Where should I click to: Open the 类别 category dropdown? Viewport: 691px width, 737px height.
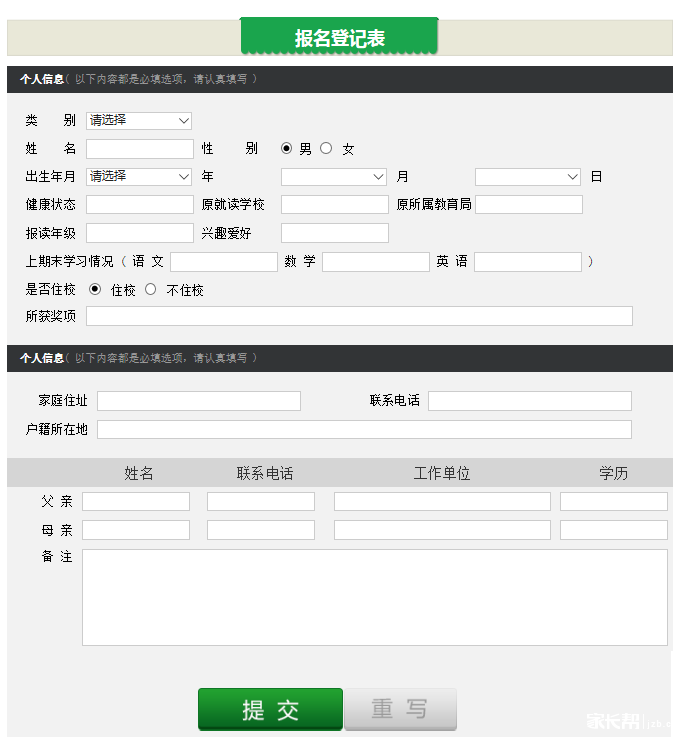tap(139, 120)
